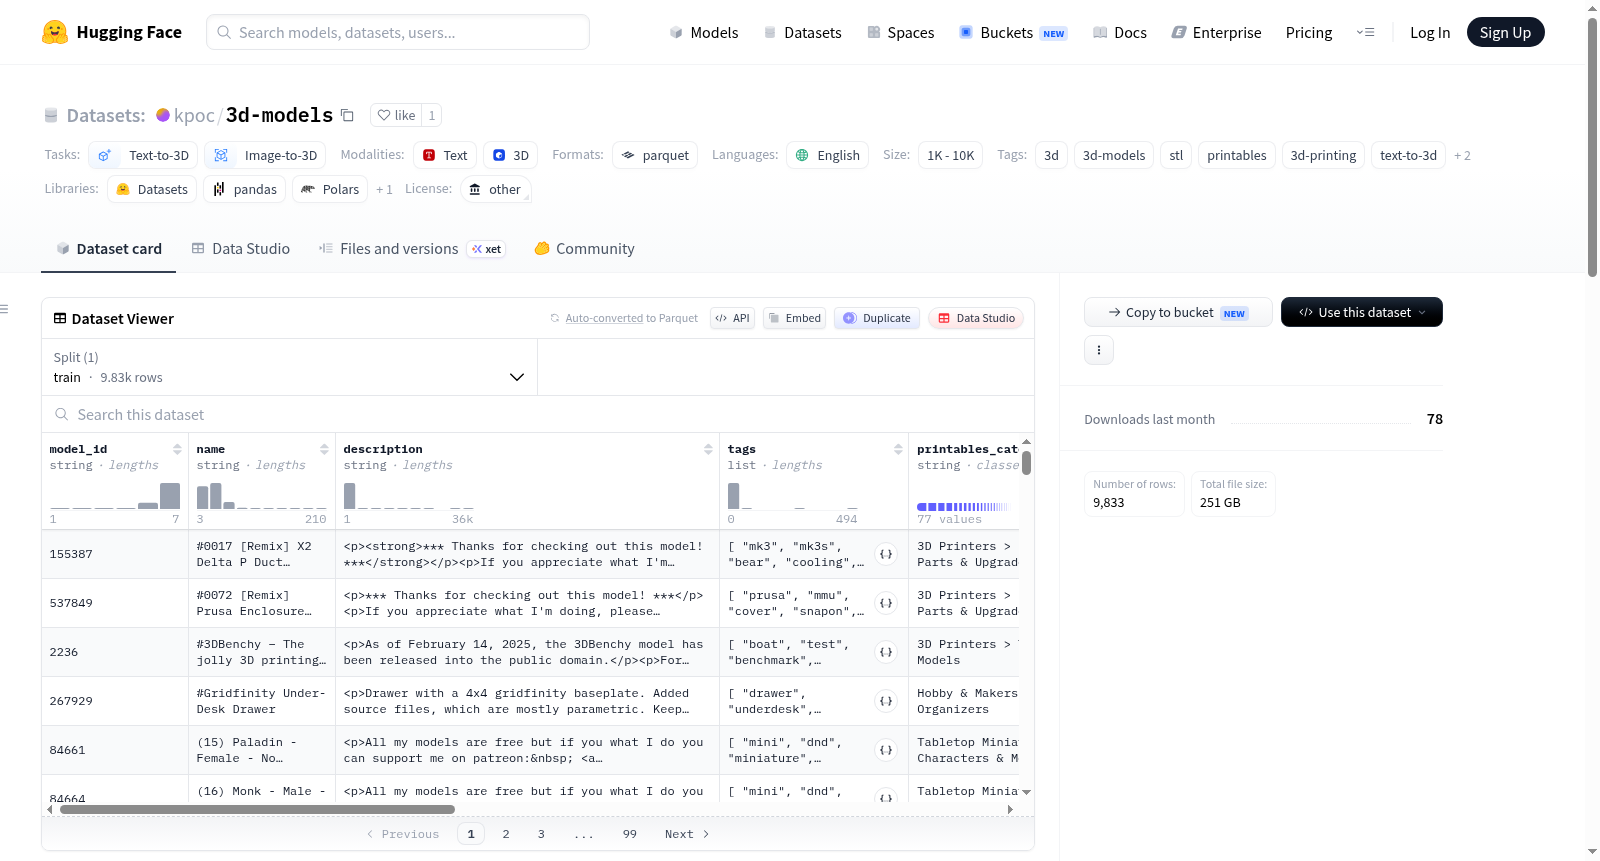The width and height of the screenshot is (1600, 861).
Task: Switch to Files and versions tab
Action: point(412,249)
